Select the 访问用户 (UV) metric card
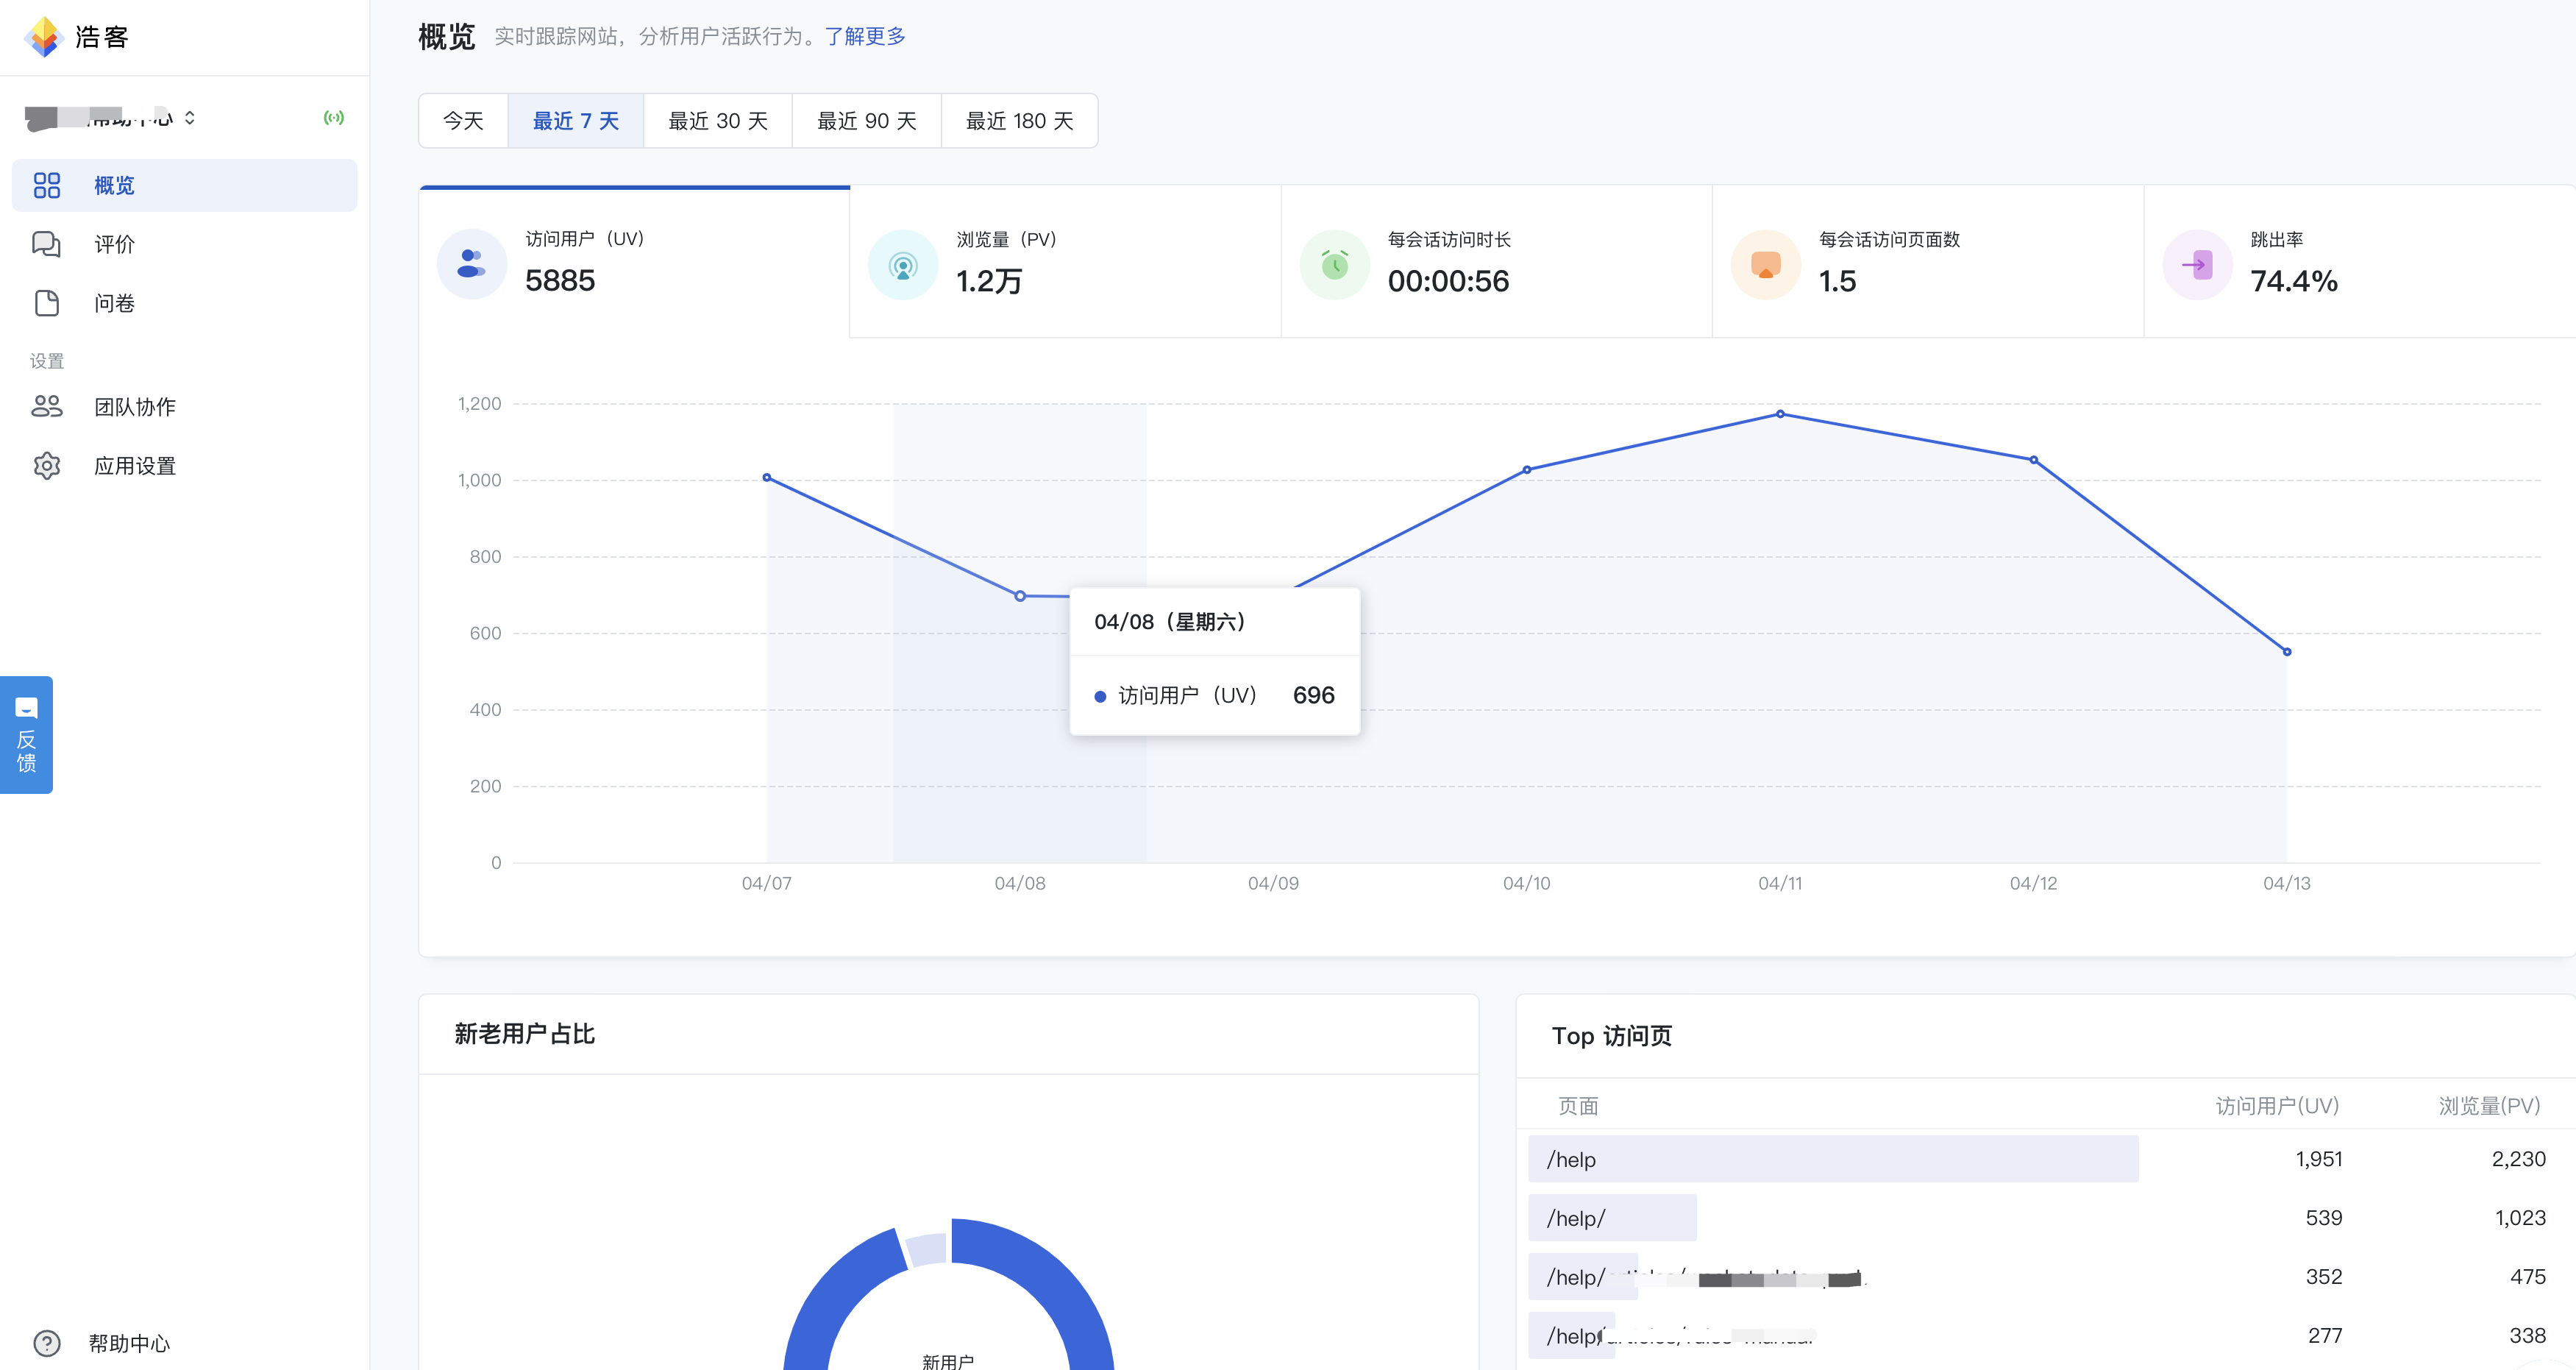 (635, 263)
